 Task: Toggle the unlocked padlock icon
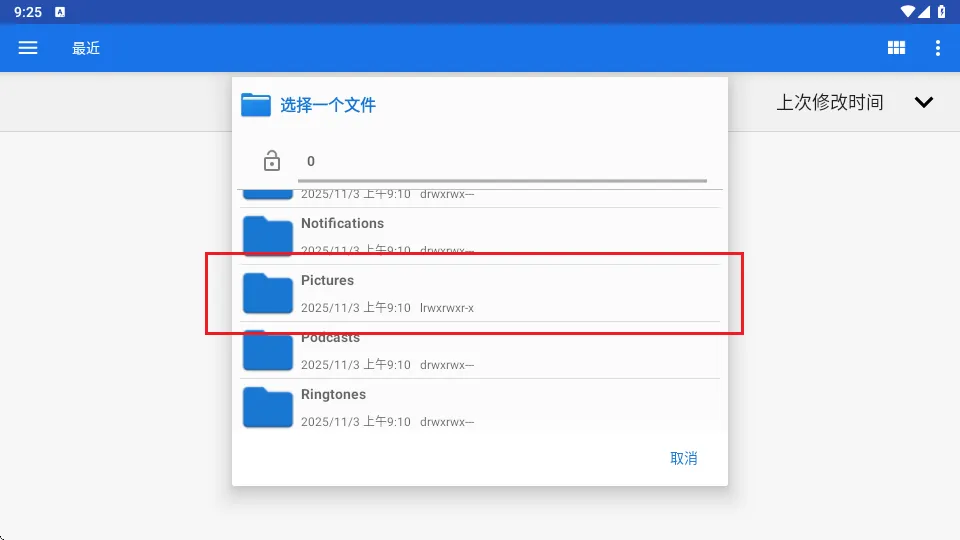271,161
